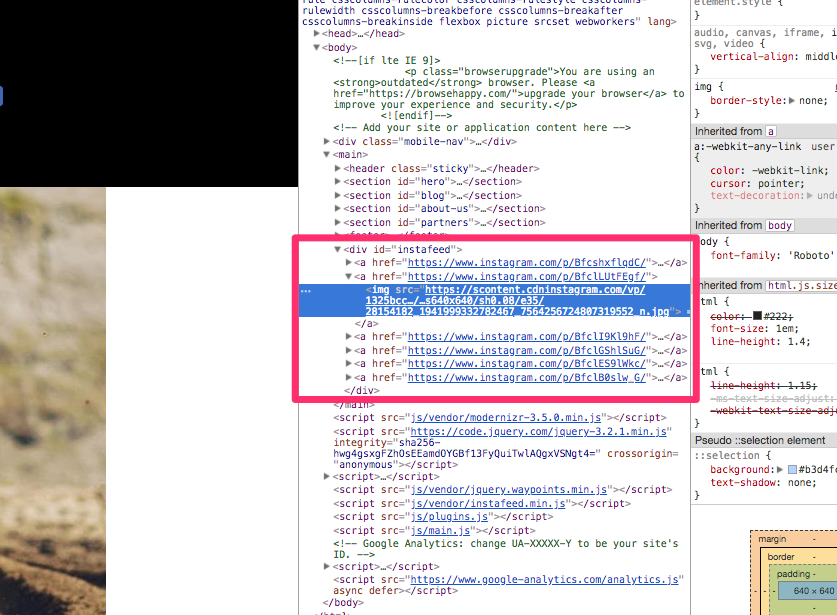Click the cursor: pointer declaration
This screenshot has height=615, width=837.
(x=757, y=183)
